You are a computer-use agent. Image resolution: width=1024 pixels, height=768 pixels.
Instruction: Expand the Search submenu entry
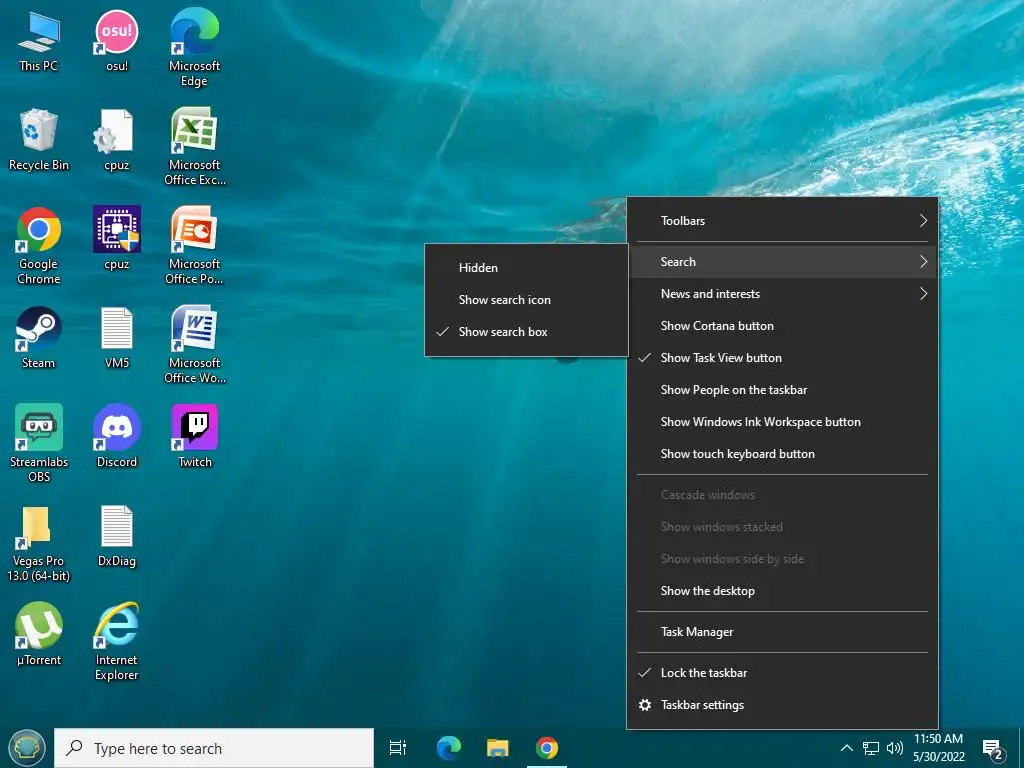pyautogui.click(x=782, y=262)
